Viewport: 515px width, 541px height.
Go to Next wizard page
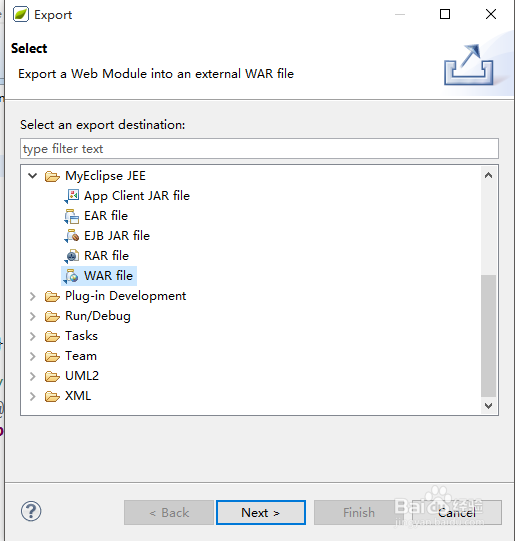[x=261, y=513]
